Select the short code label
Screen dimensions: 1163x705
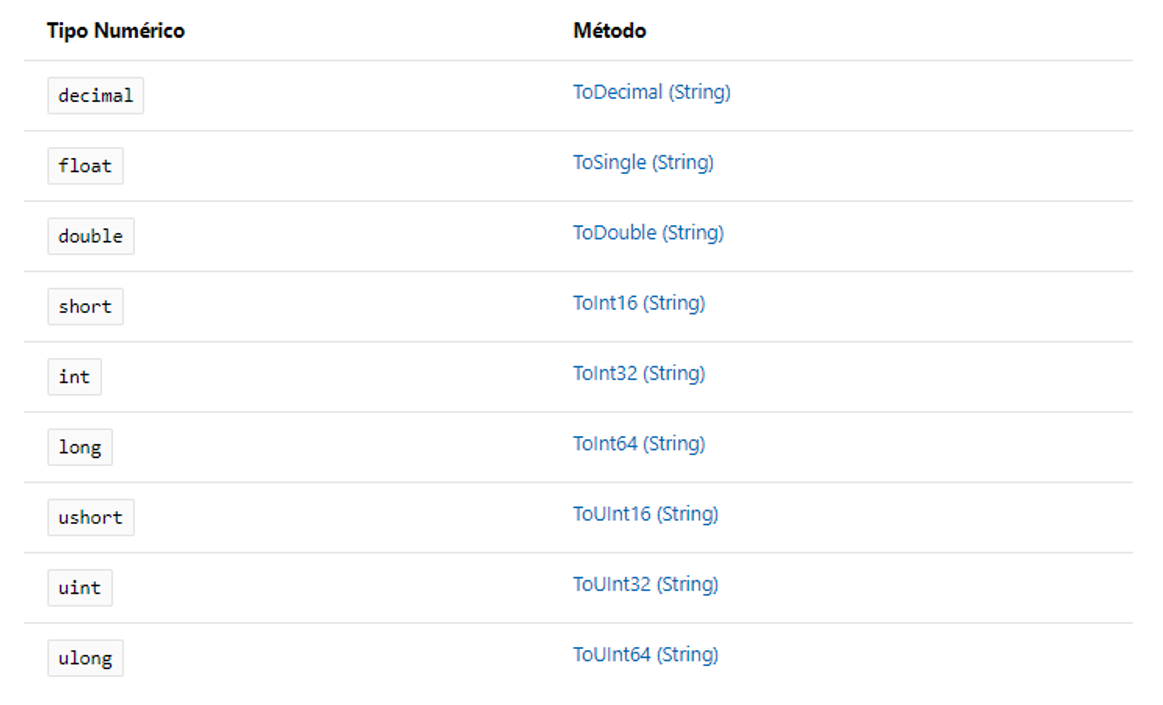pyautogui.click(x=85, y=307)
